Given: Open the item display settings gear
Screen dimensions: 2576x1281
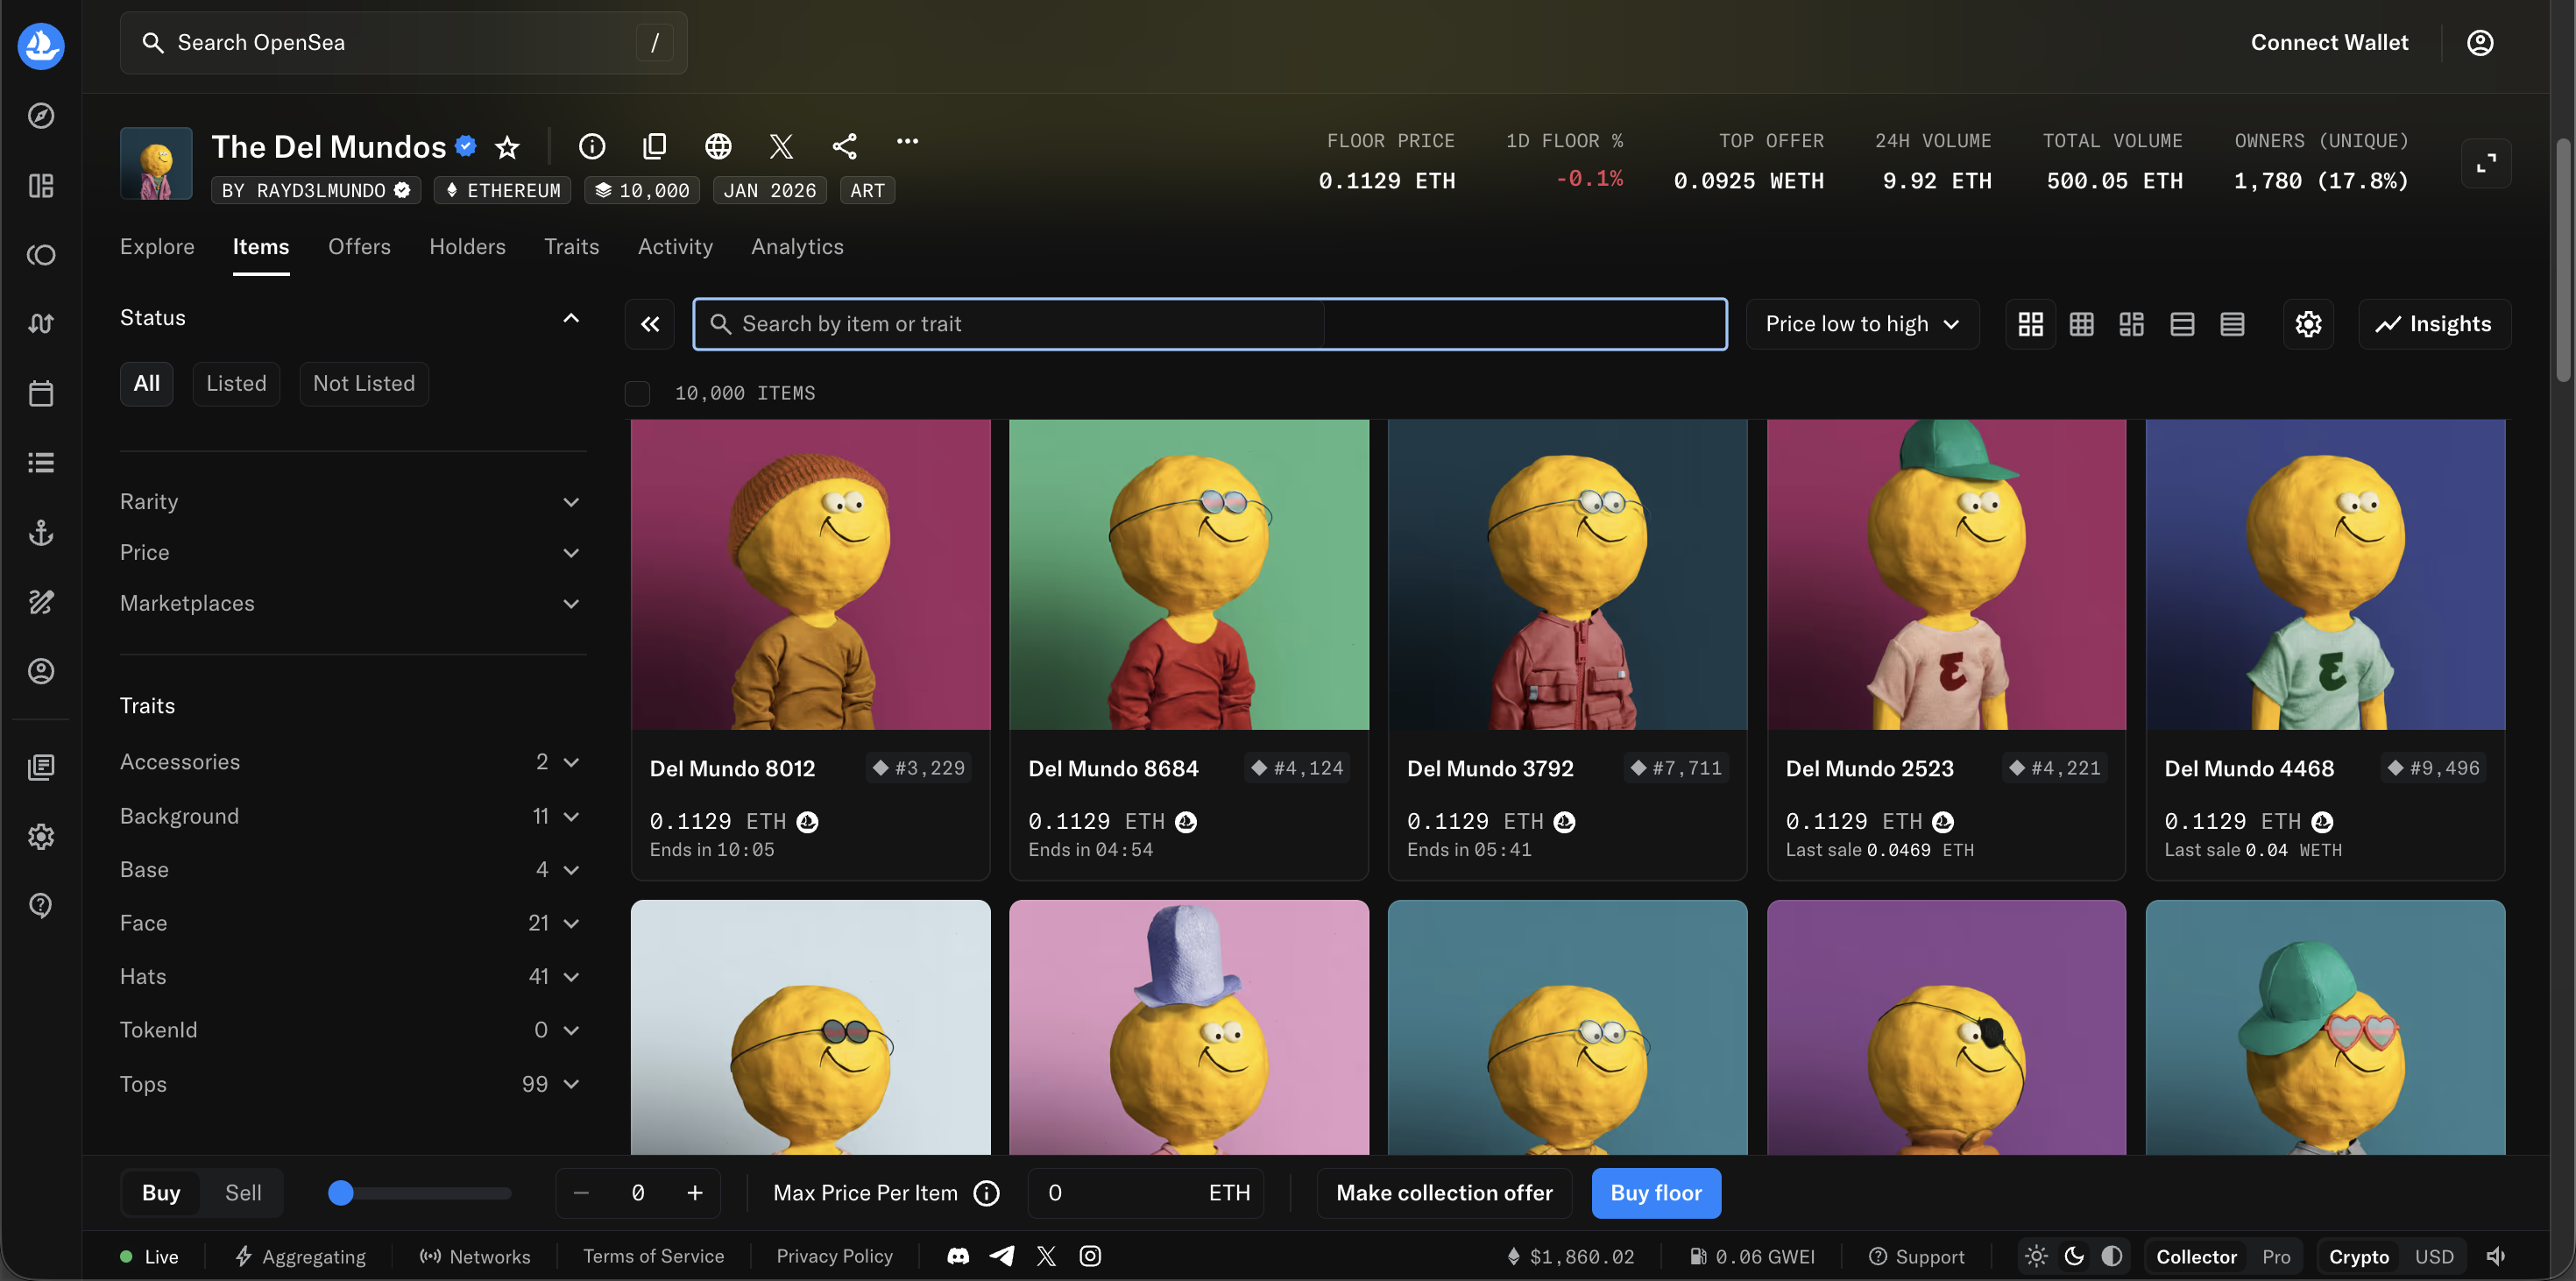Looking at the screenshot, I should click(2308, 324).
